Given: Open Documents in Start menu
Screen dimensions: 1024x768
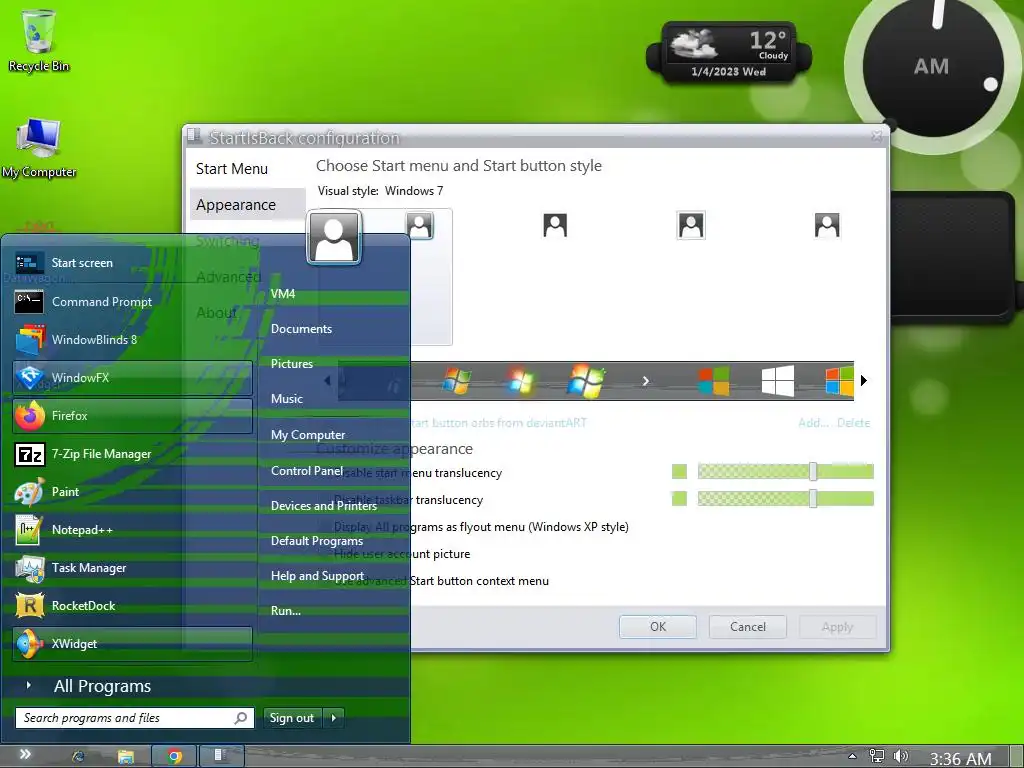Looking at the screenshot, I should click(x=301, y=329).
